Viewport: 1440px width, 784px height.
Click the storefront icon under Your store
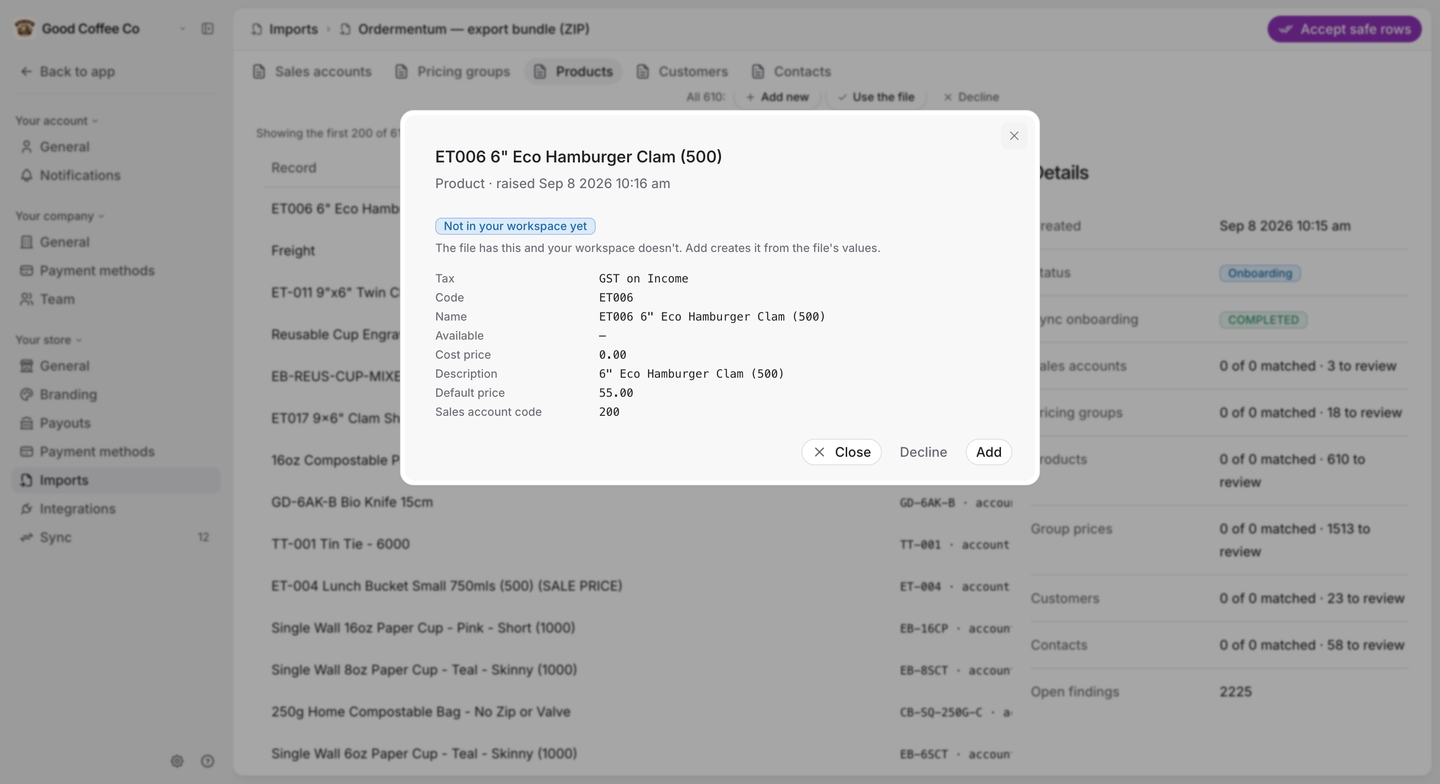(x=27, y=366)
